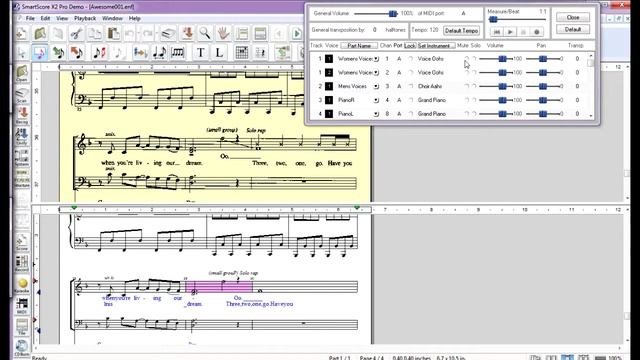This screenshot has height=360, width=640.
Task: Open PianoL part name dropdown
Action: 376,114
